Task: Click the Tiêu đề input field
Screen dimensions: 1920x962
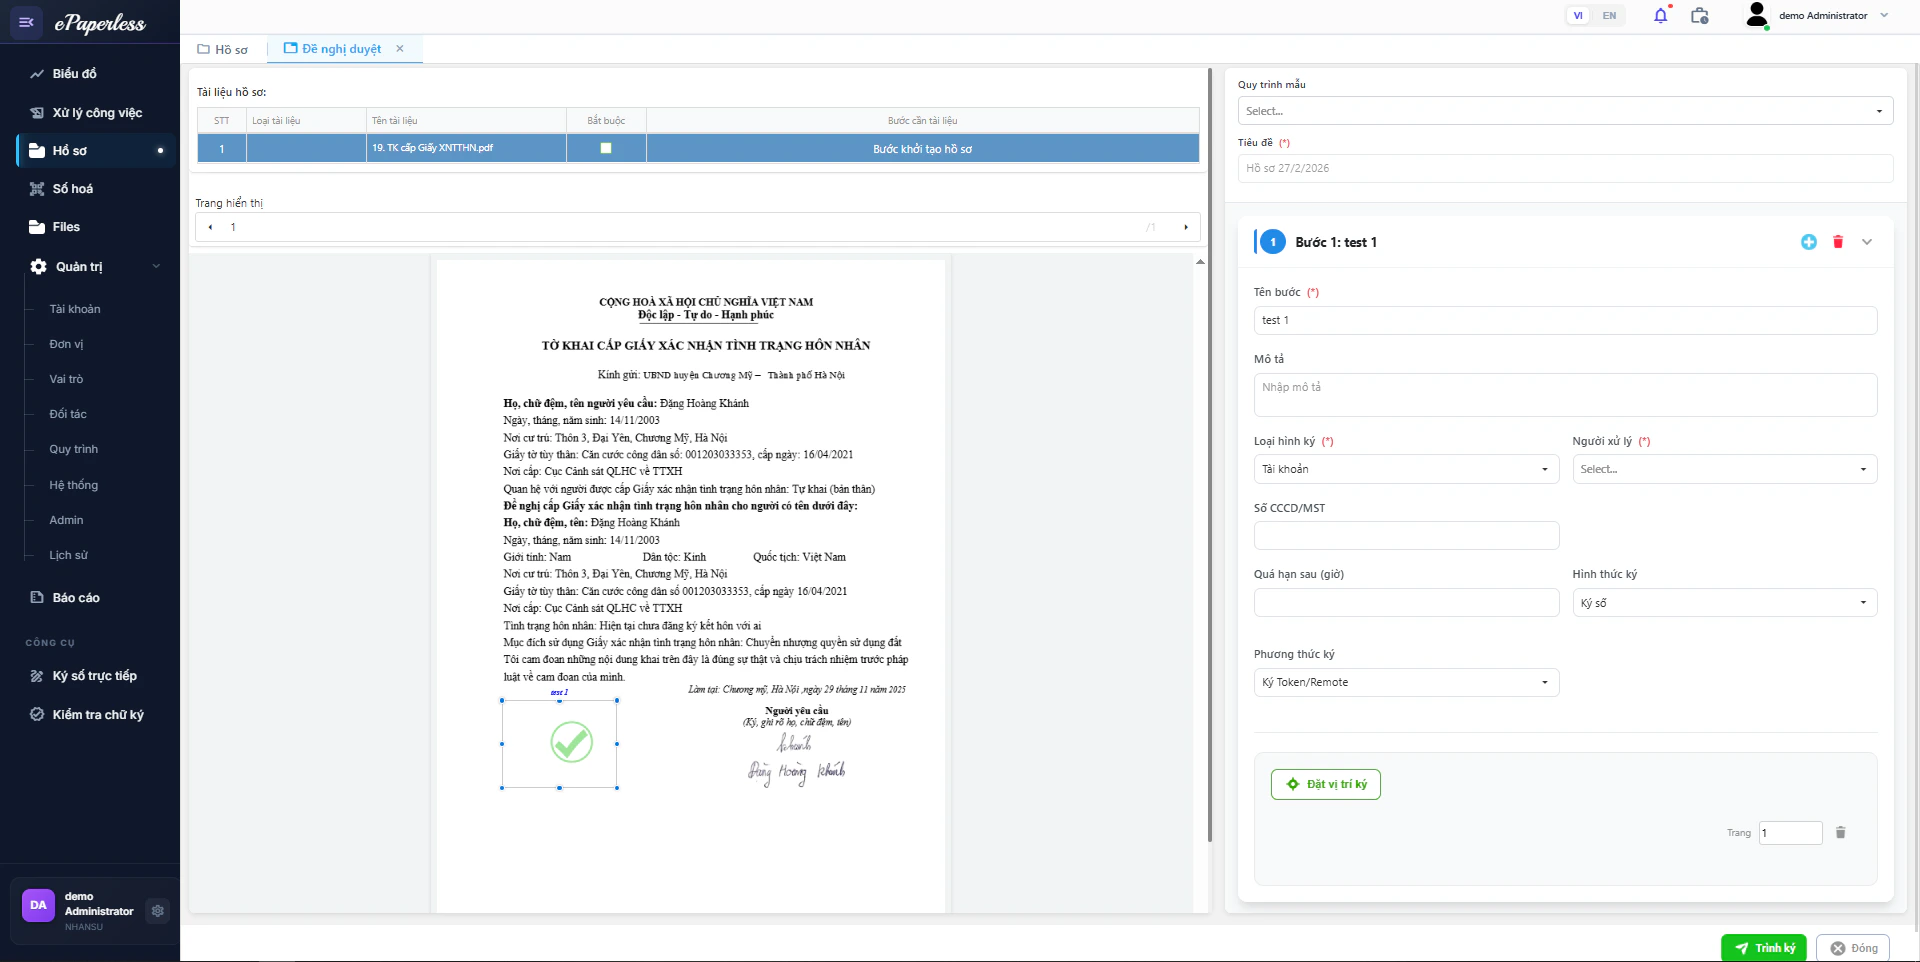Action: 1565,168
